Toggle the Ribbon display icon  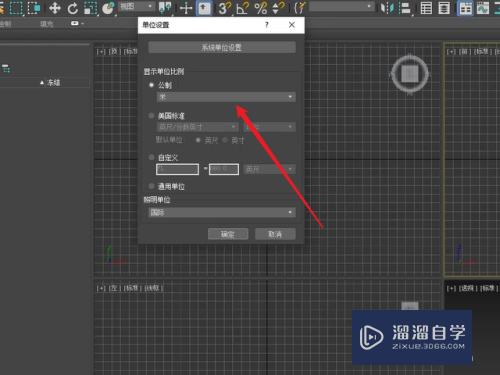[465, 8]
